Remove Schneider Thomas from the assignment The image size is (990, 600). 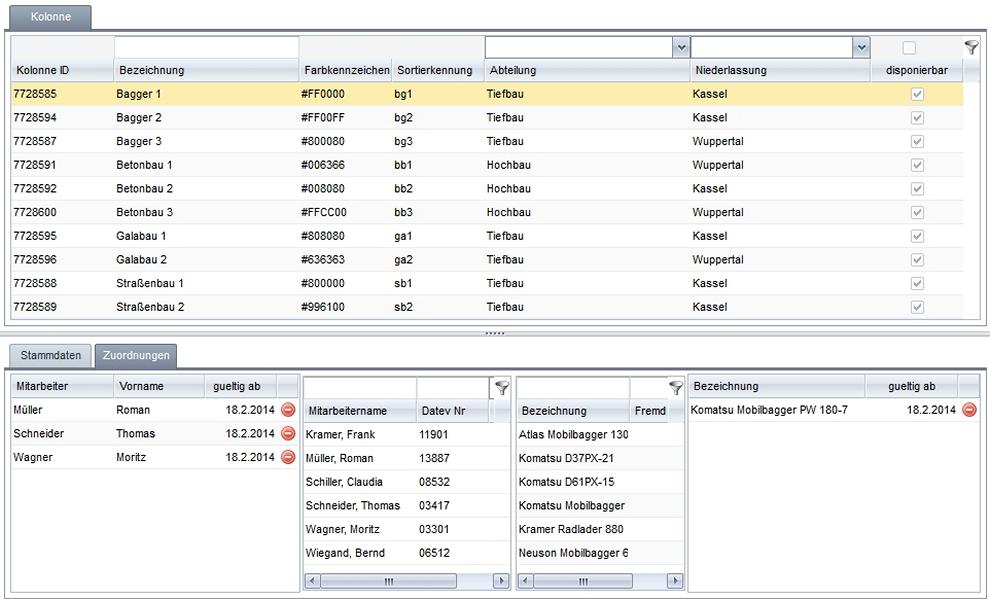[x=287, y=433]
